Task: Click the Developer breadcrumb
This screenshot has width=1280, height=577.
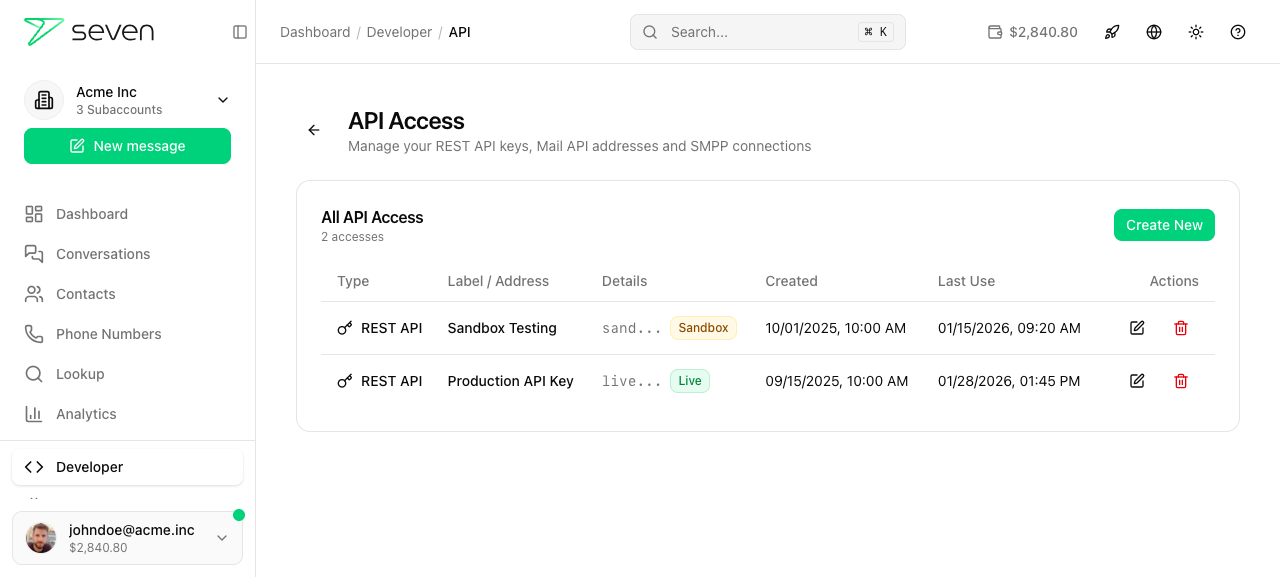Action: [399, 32]
